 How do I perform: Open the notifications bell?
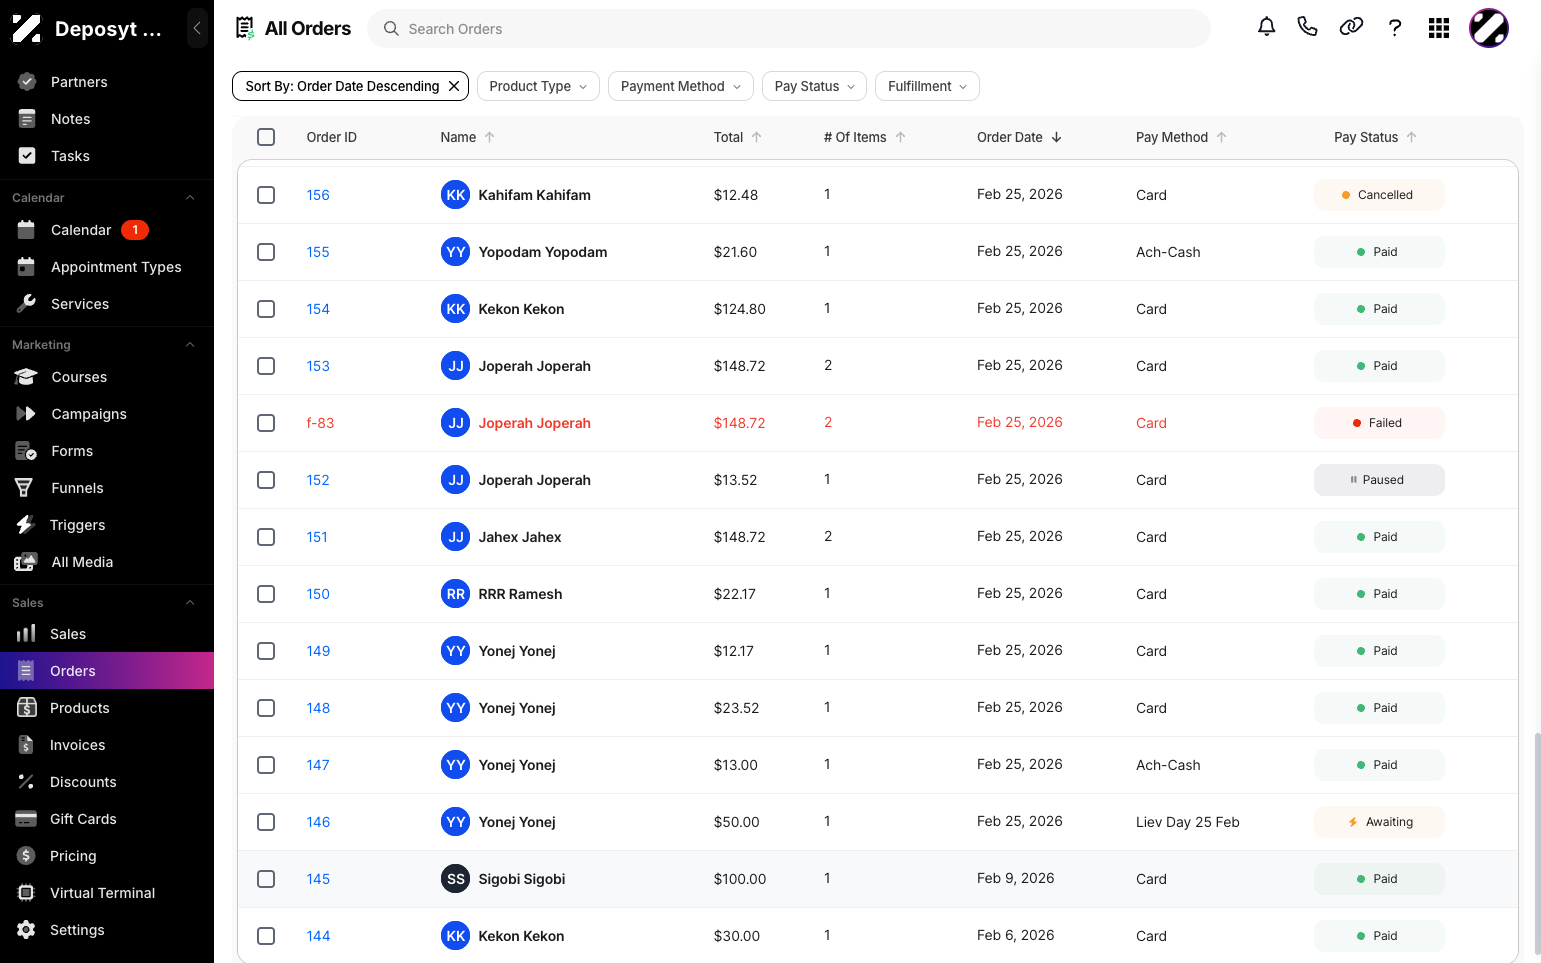coord(1266,27)
